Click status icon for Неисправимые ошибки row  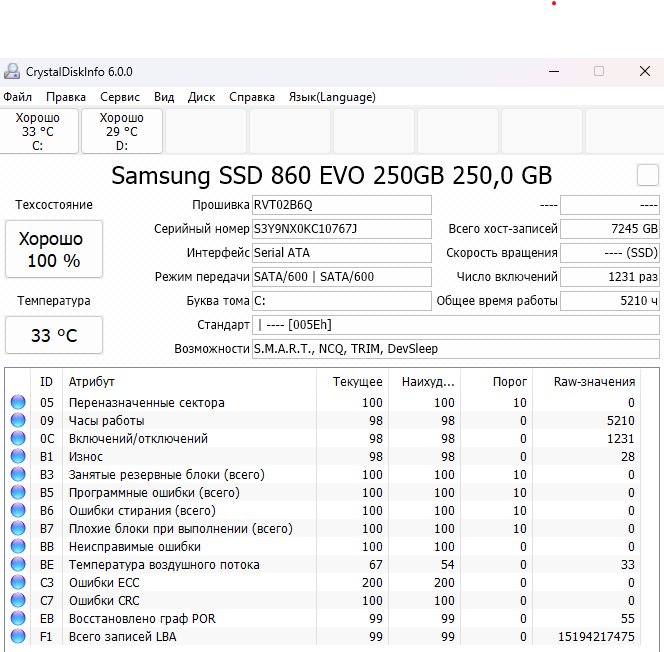18,547
